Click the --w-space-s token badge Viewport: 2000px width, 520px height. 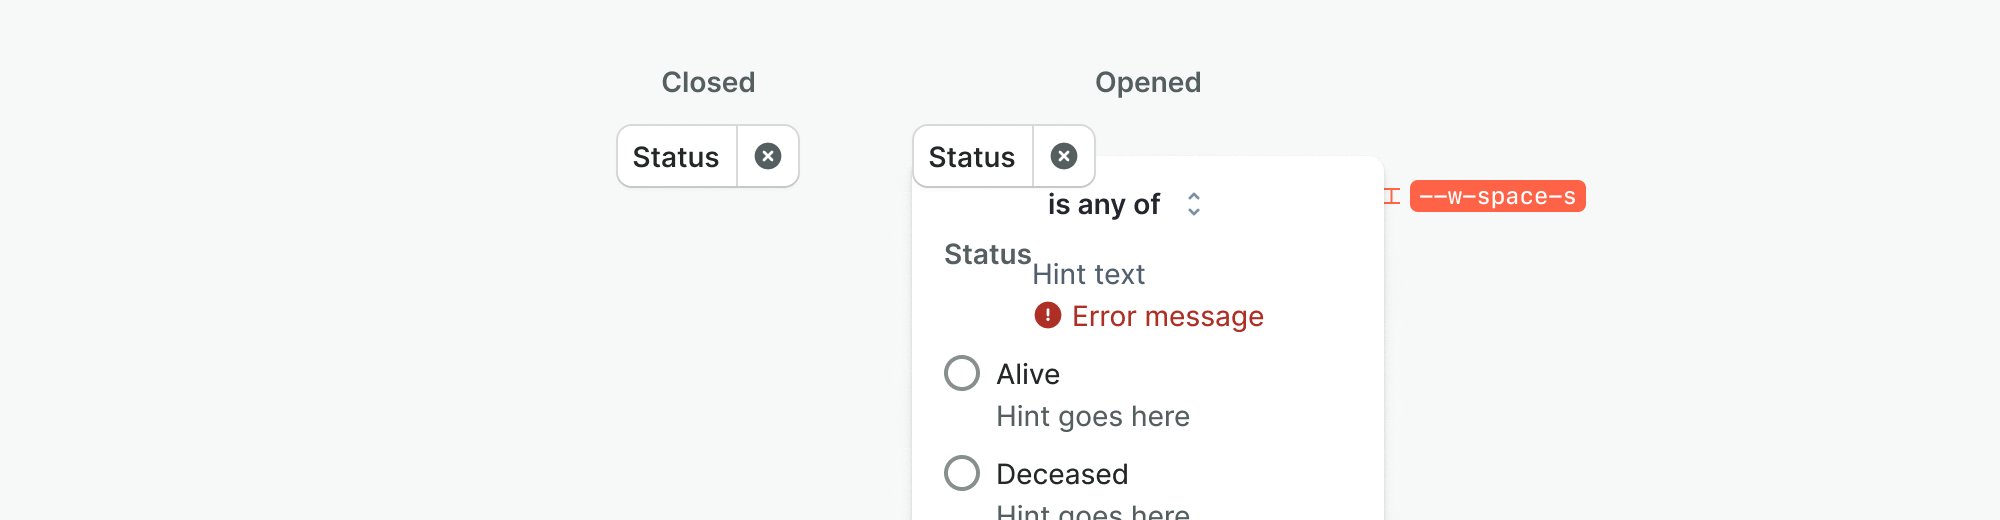click(x=1497, y=196)
